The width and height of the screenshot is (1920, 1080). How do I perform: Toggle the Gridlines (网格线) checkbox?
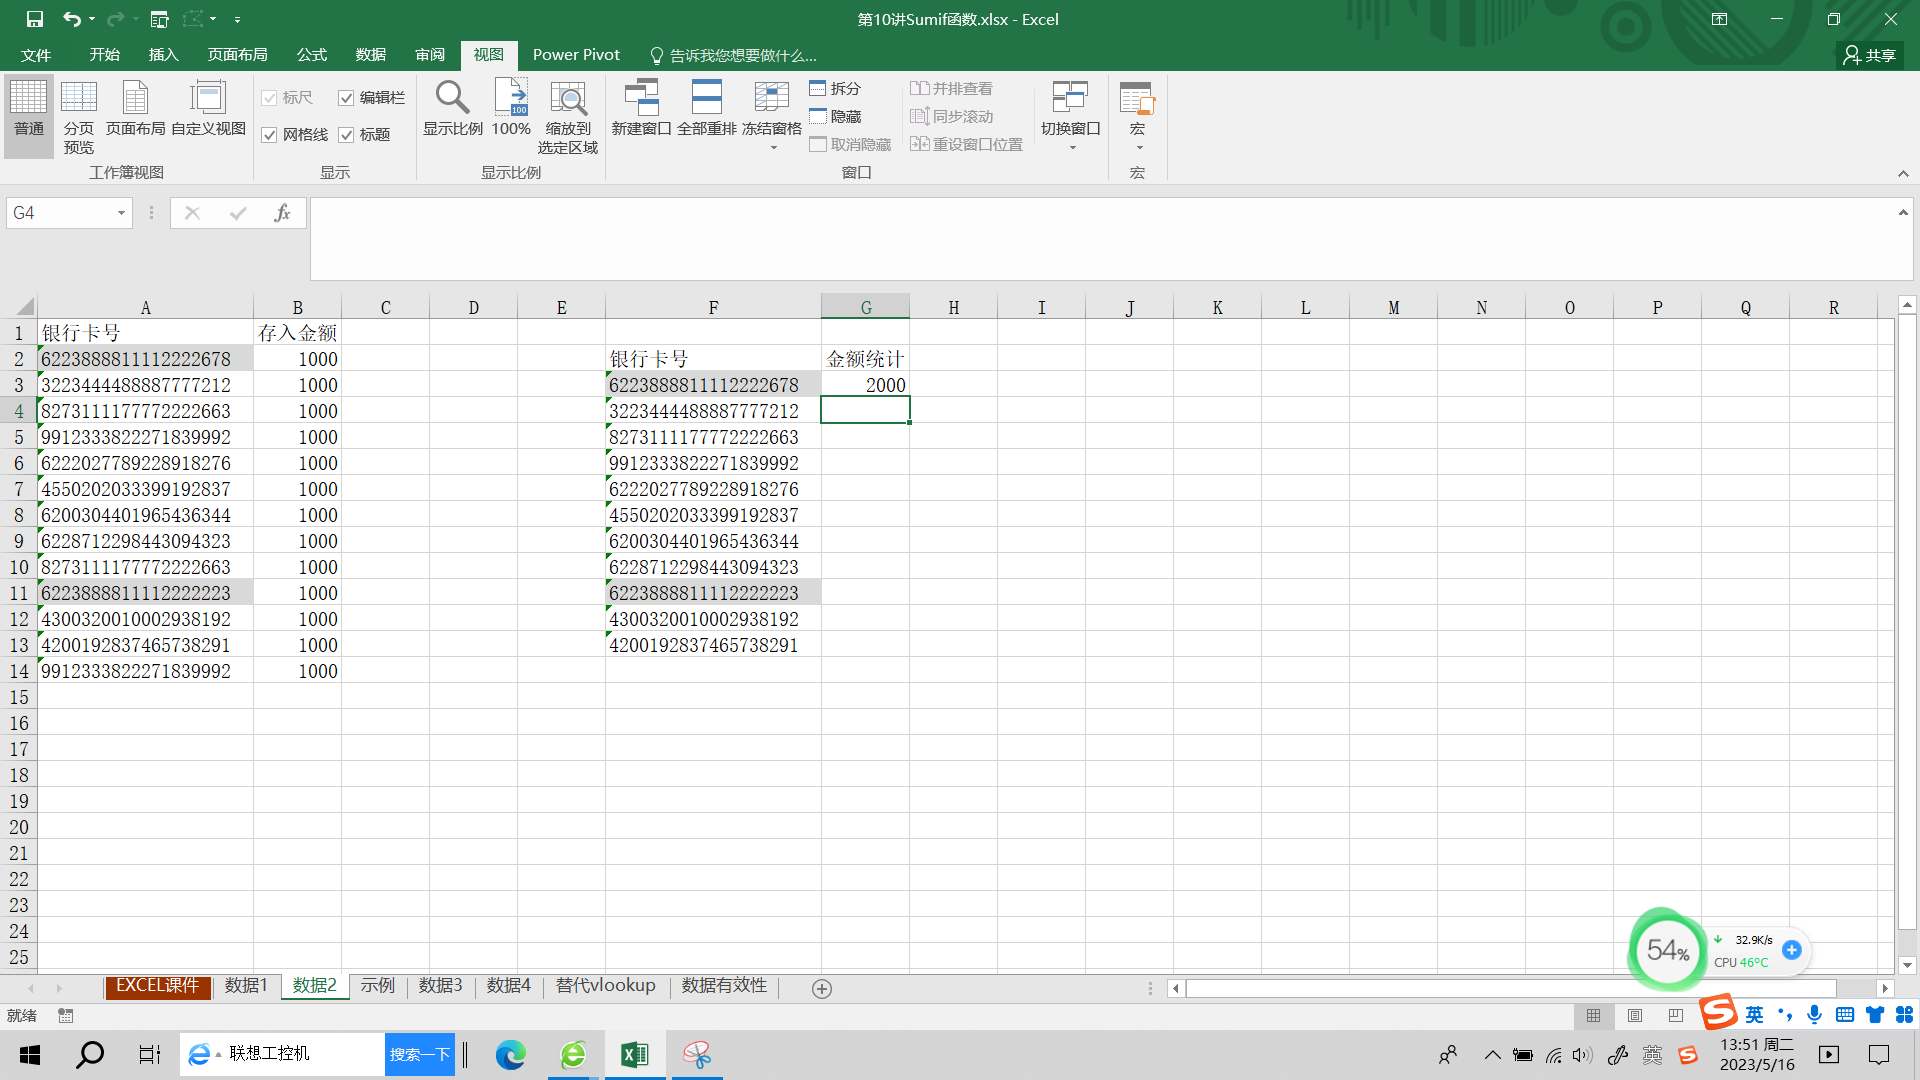point(269,135)
